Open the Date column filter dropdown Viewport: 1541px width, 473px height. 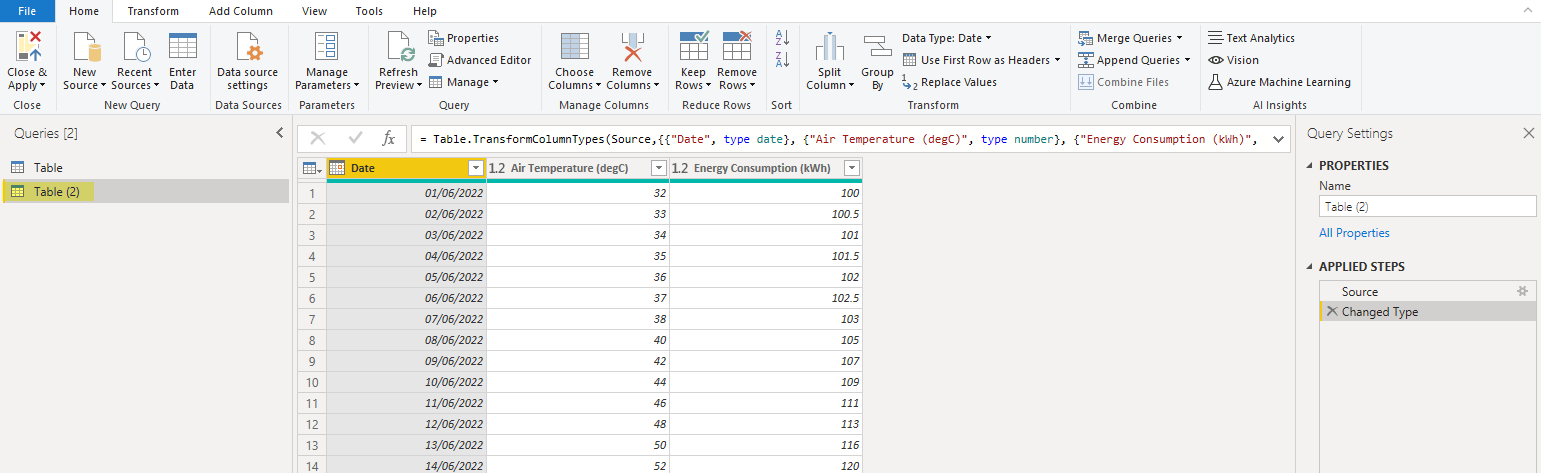click(475, 168)
